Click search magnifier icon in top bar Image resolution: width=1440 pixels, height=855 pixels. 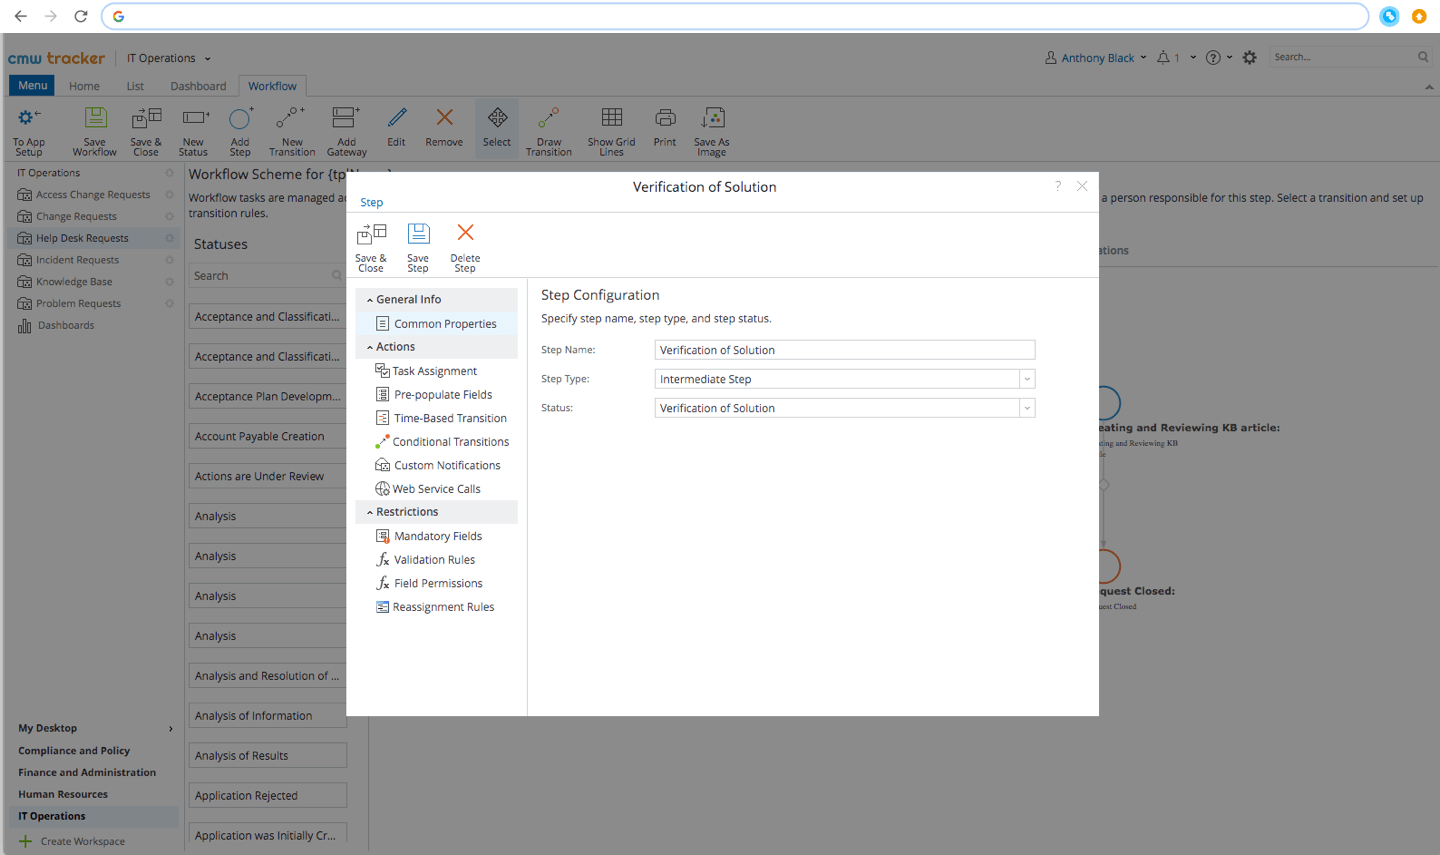coord(1423,57)
